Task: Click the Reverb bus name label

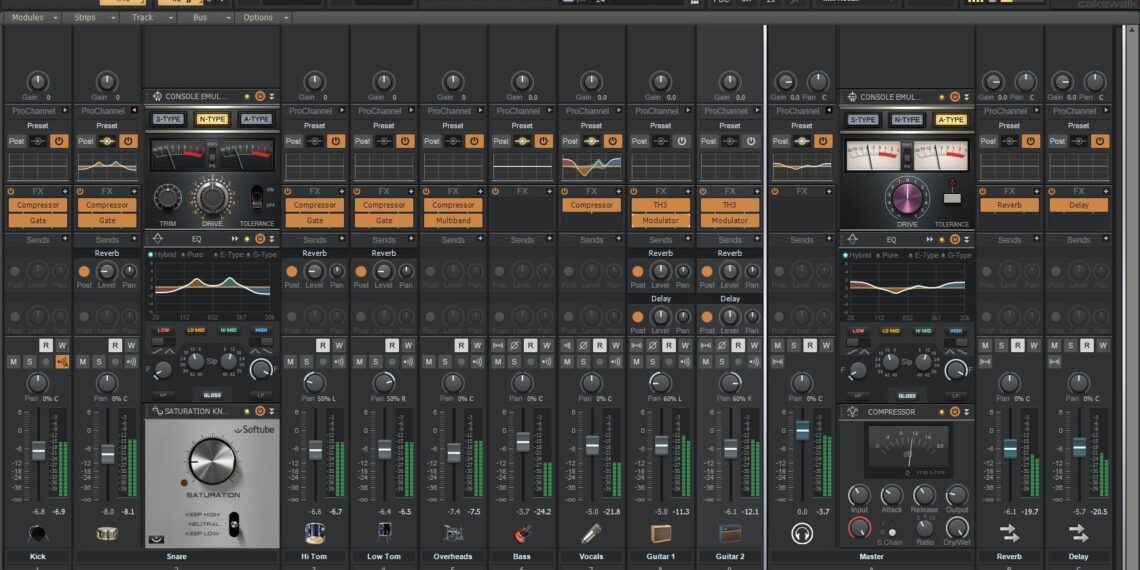Action: tap(1009, 556)
